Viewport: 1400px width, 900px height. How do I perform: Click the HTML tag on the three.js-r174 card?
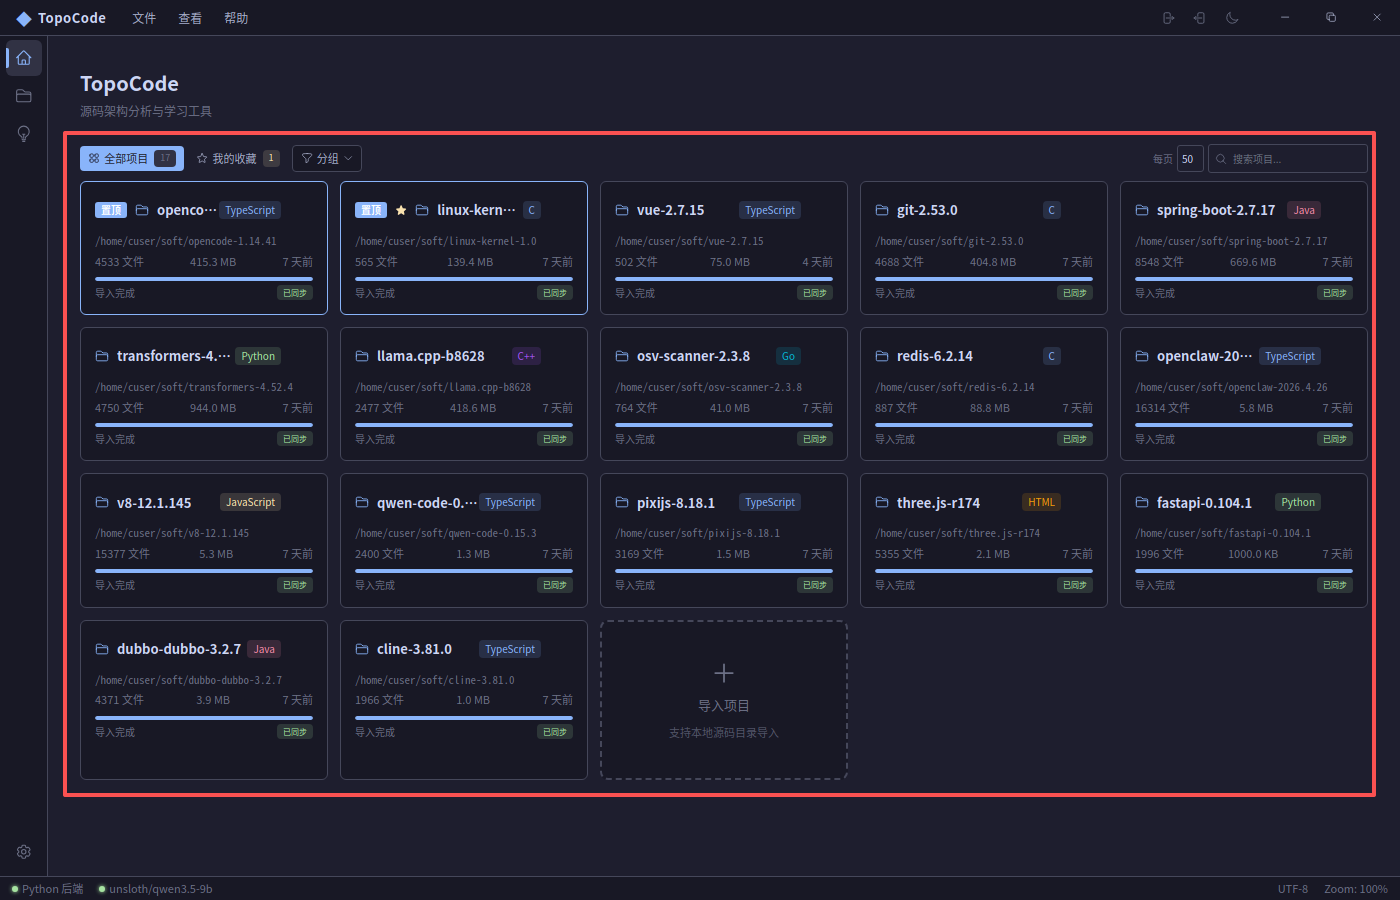1041,502
